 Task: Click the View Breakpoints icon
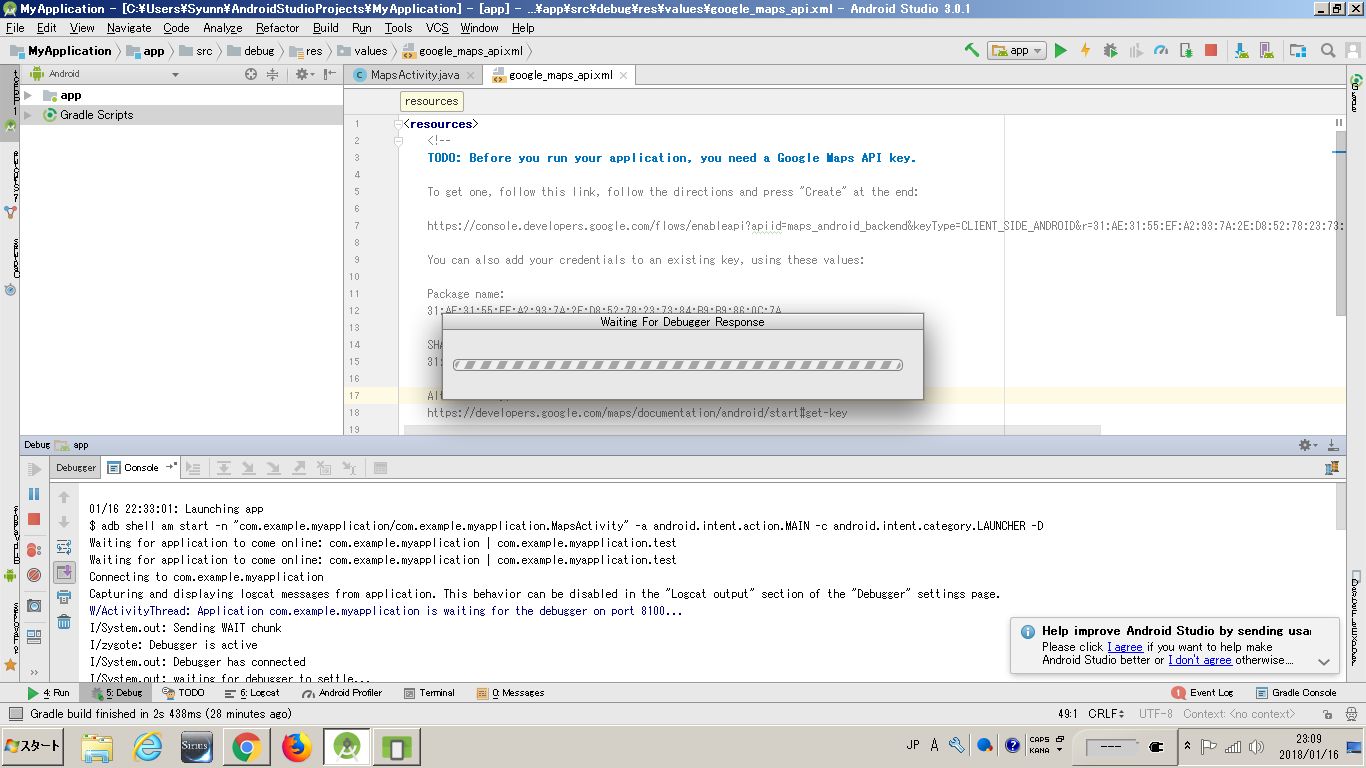34,550
